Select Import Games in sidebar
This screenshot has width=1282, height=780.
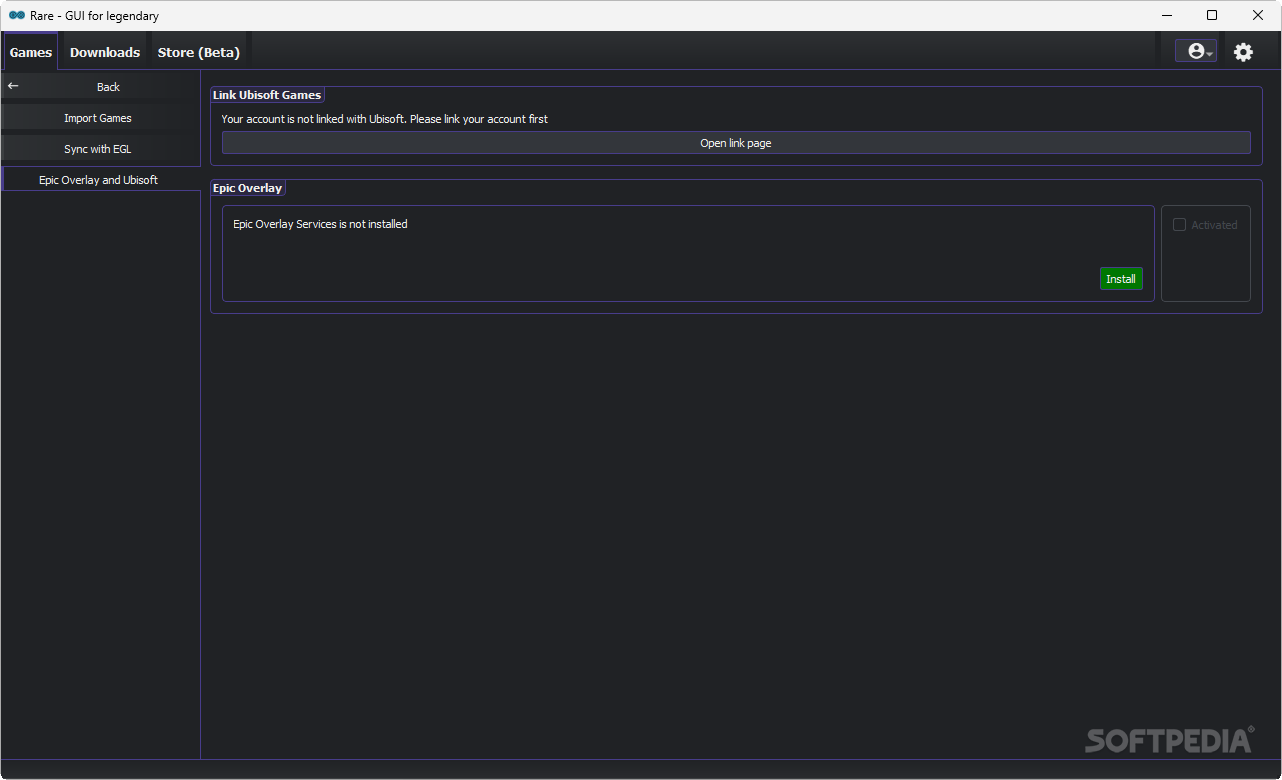click(100, 118)
